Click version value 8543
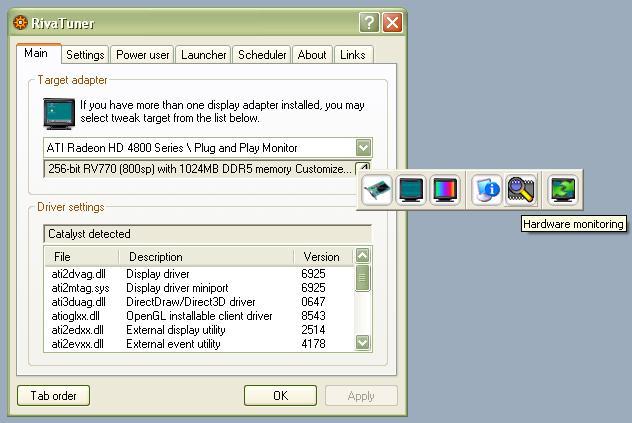This screenshot has height=423, width=632. click(x=313, y=316)
